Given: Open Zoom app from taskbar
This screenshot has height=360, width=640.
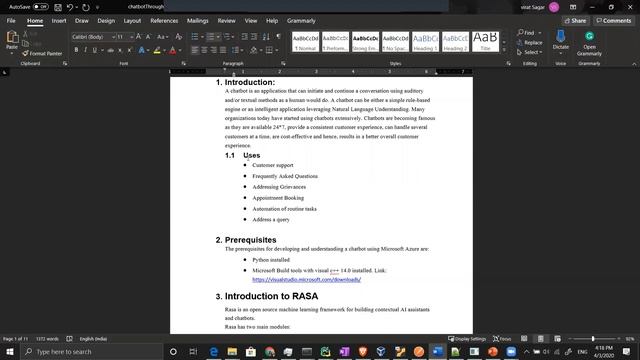Looking at the screenshot, I should coord(511,351).
